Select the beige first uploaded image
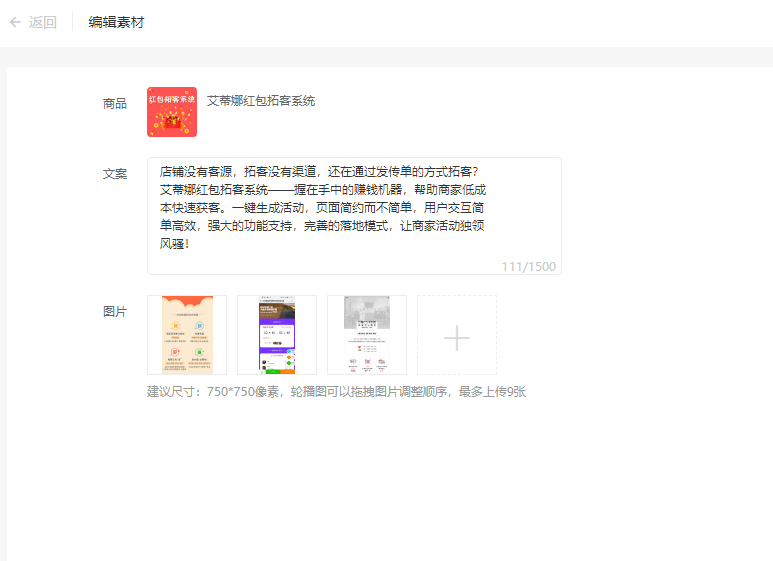The height and width of the screenshot is (561, 773). (x=187, y=335)
